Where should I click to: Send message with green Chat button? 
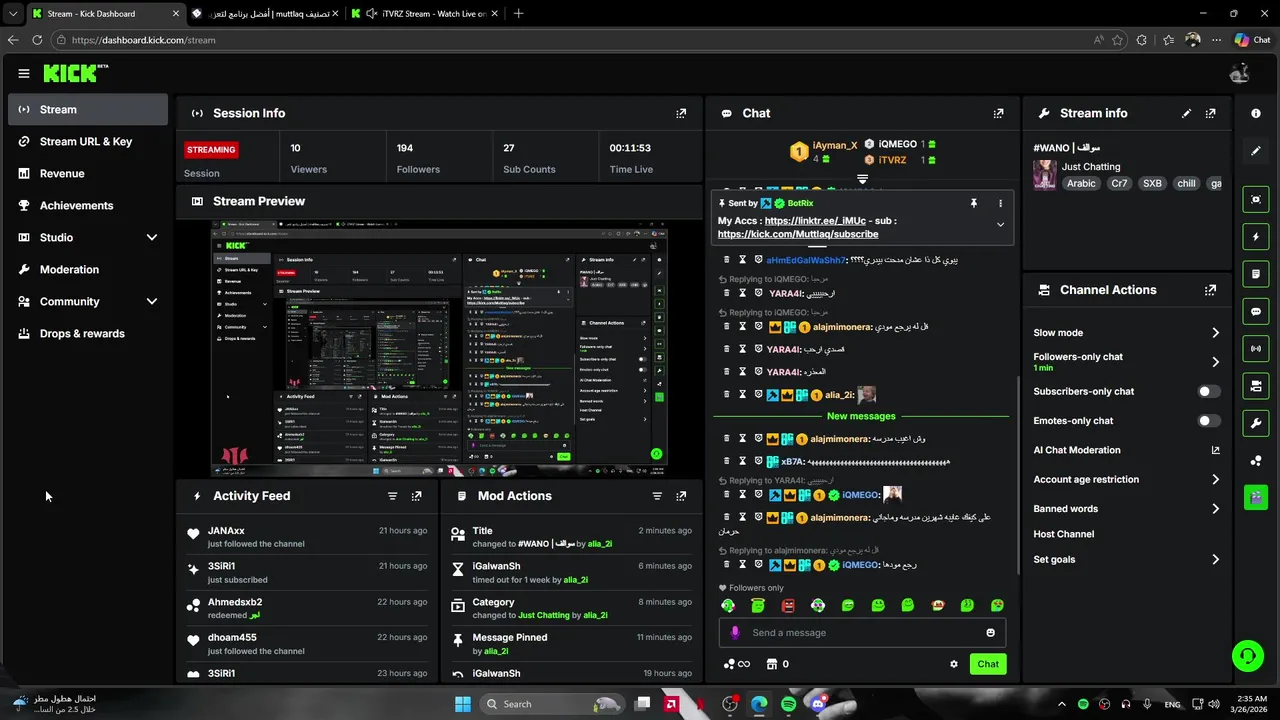click(988, 664)
